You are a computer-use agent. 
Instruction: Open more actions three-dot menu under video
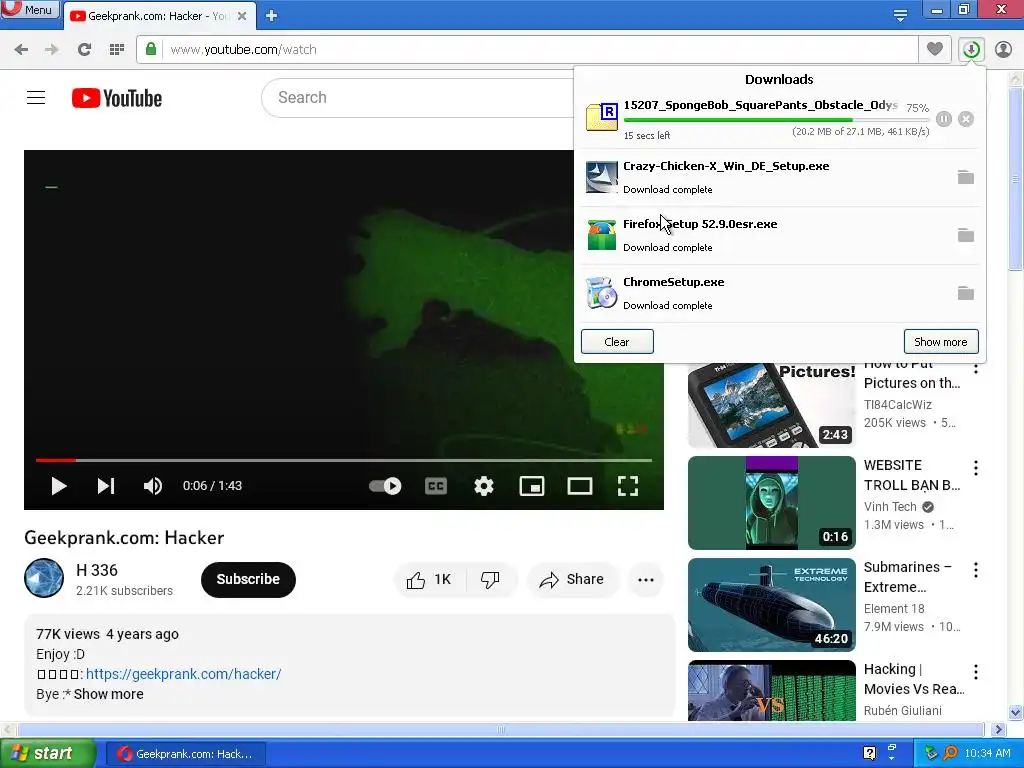point(646,579)
